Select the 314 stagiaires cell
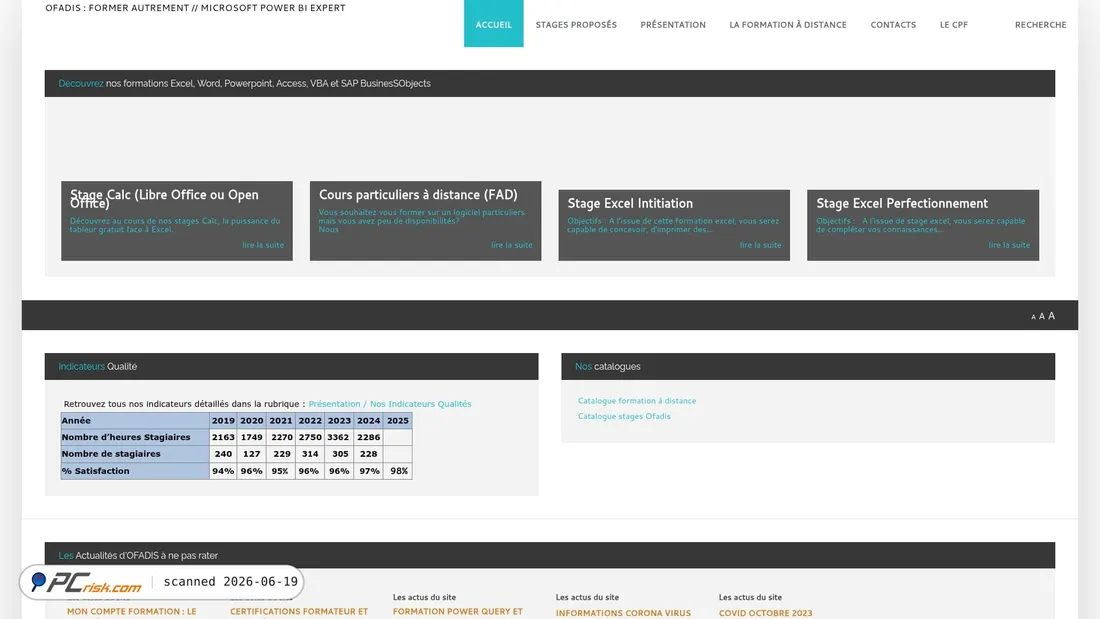This screenshot has height=619, width=1100. [309, 454]
